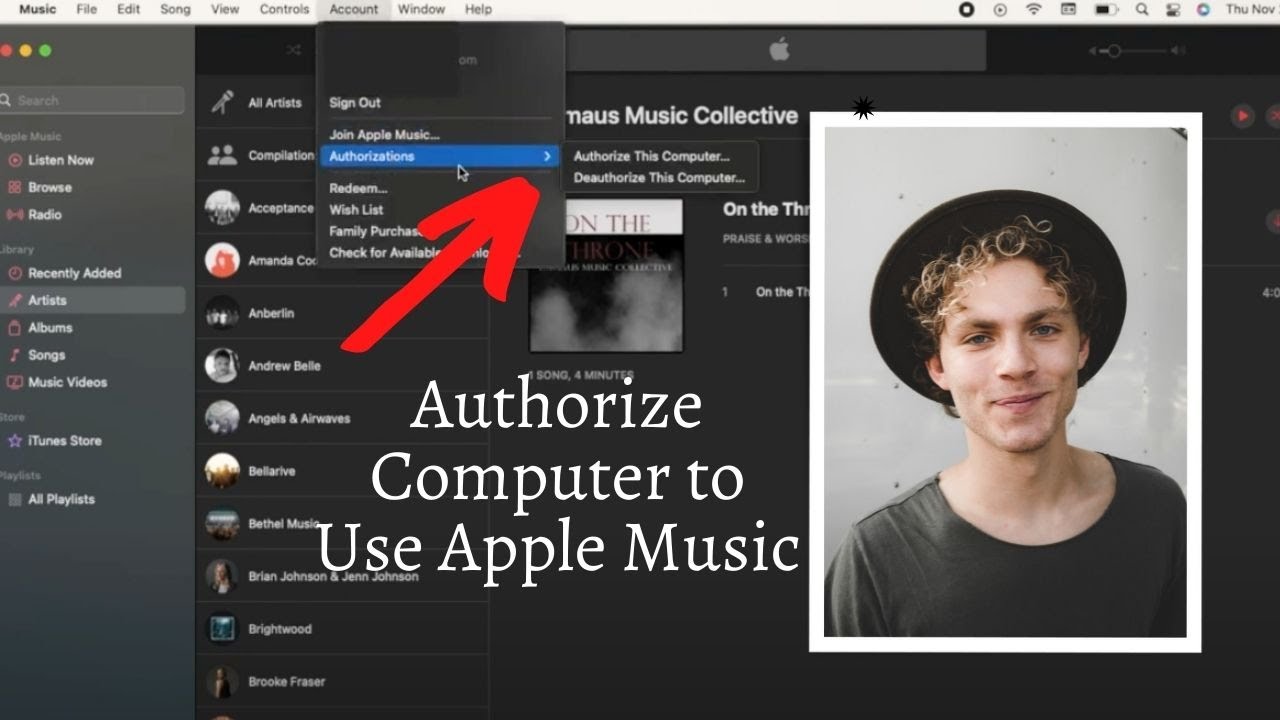This screenshot has height=720, width=1280.
Task: Select Brightwood in artist list
Action: pyautogui.click(x=342, y=629)
